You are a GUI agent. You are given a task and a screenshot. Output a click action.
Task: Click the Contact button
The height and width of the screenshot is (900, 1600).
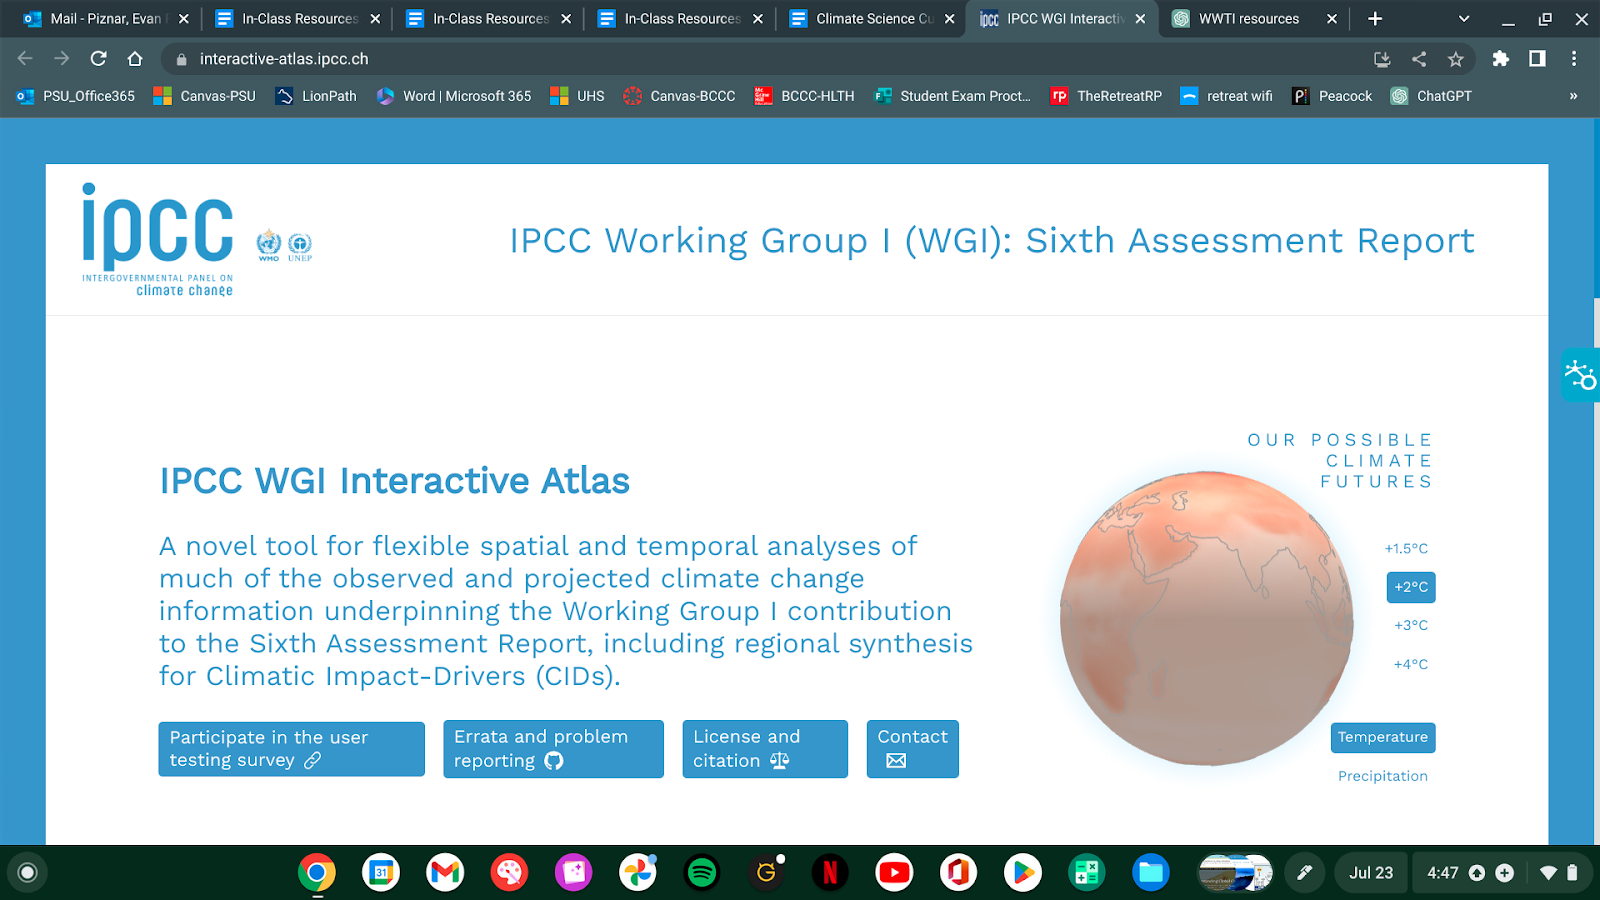913,749
